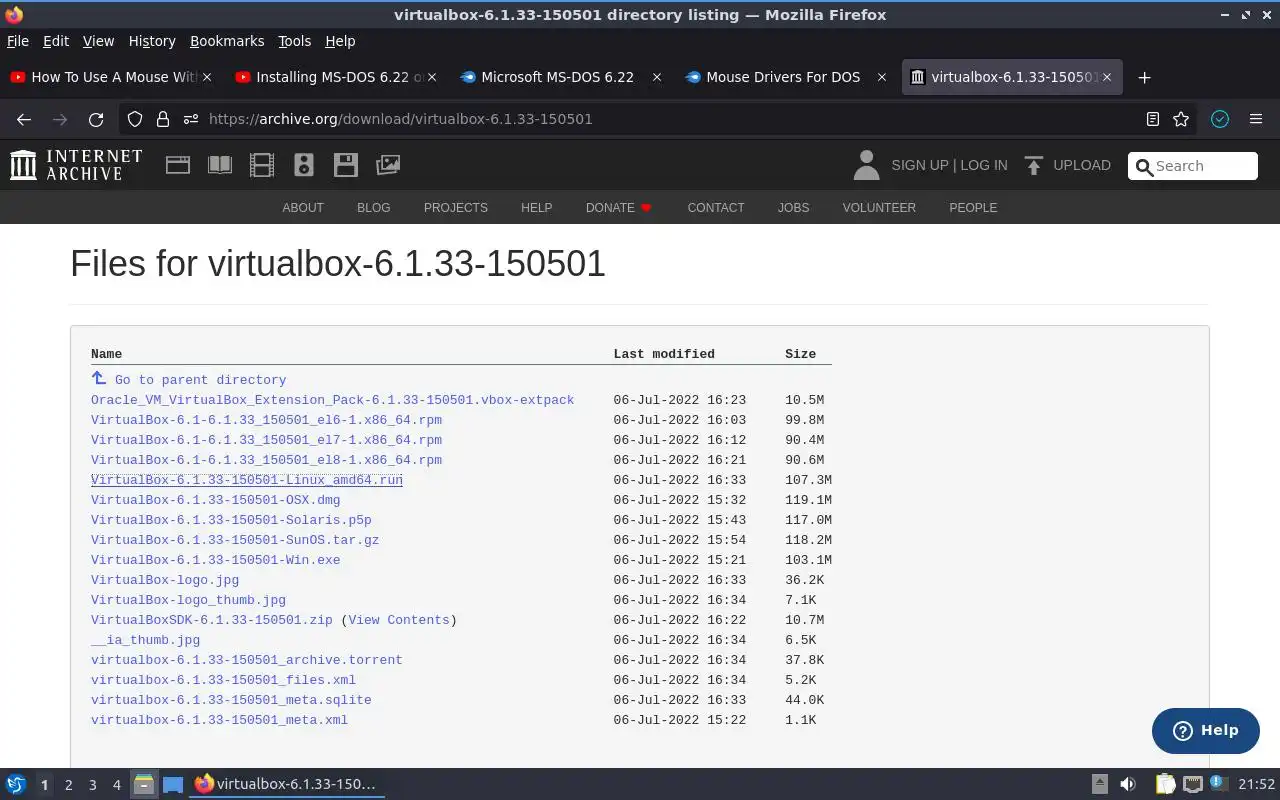The image size is (1280, 800).
Task: Open the File menu
Action: [18, 41]
